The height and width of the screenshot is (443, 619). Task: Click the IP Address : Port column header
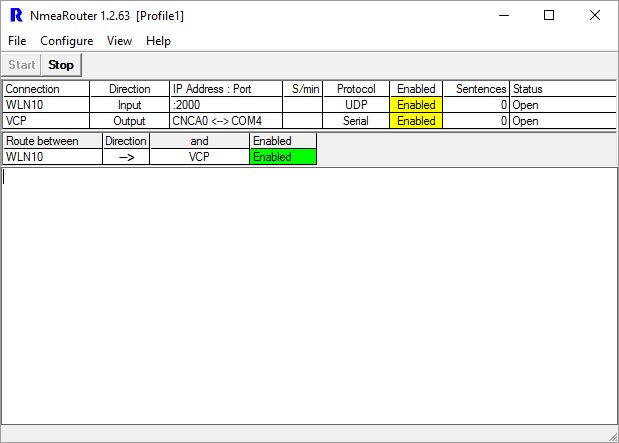(226, 89)
